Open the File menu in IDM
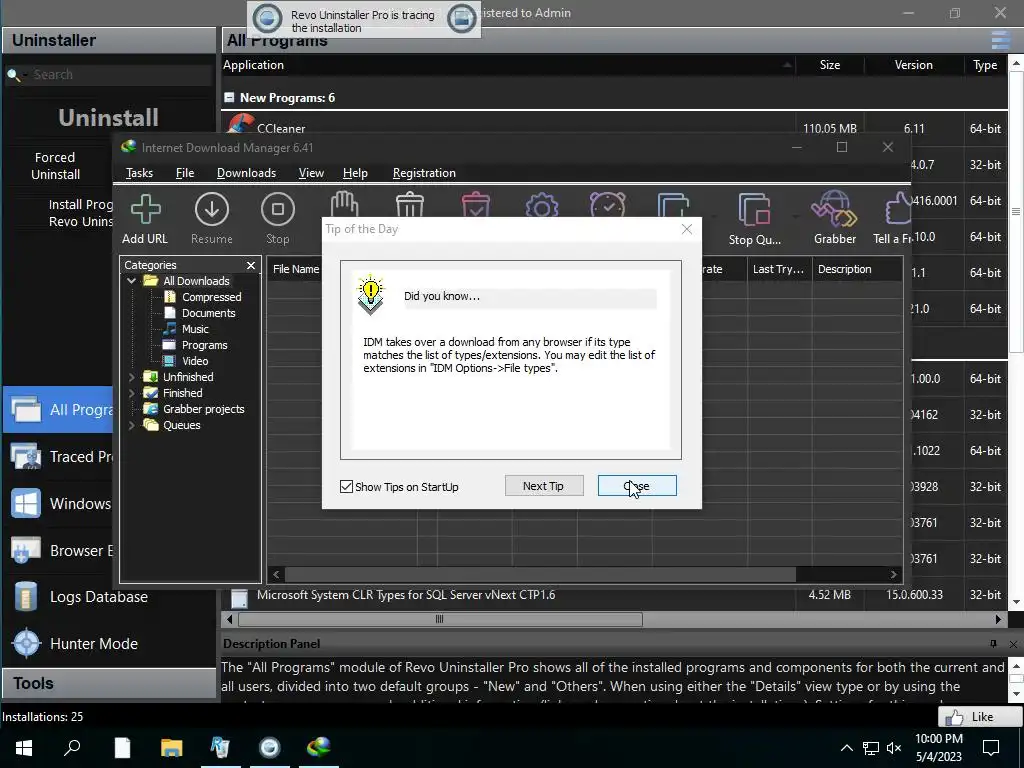The height and width of the screenshot is (768, 1024). pyautogui.click(x=185, y=173)
